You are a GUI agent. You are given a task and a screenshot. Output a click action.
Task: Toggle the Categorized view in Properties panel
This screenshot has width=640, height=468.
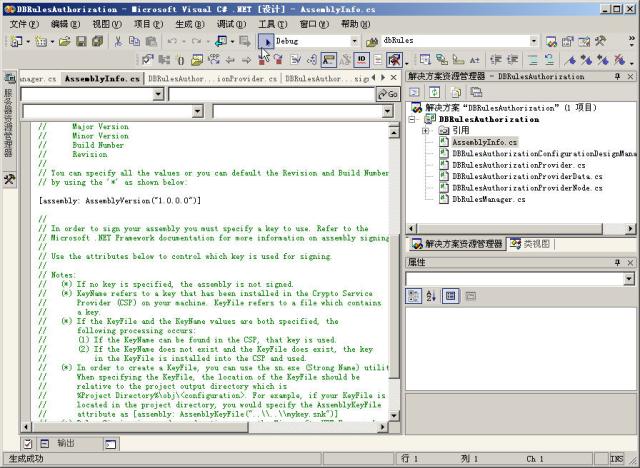coord(413,296)
